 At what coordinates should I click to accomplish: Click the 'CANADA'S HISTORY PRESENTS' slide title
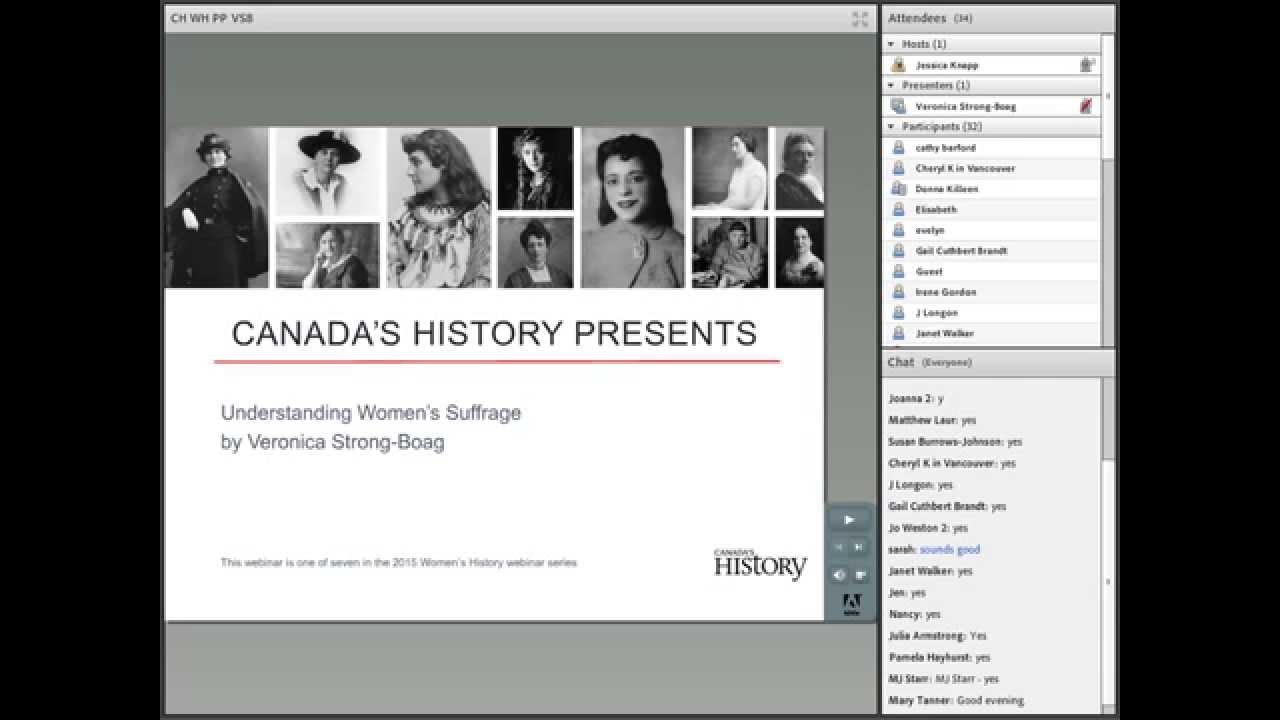(x=494, y=333)
